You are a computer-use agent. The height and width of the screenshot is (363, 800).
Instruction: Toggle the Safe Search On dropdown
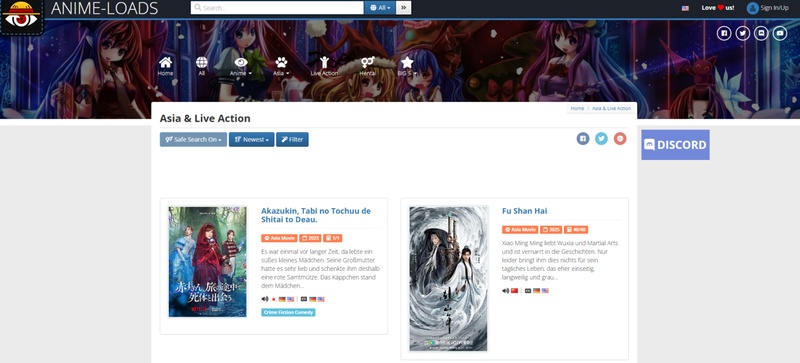coord(193,139)
